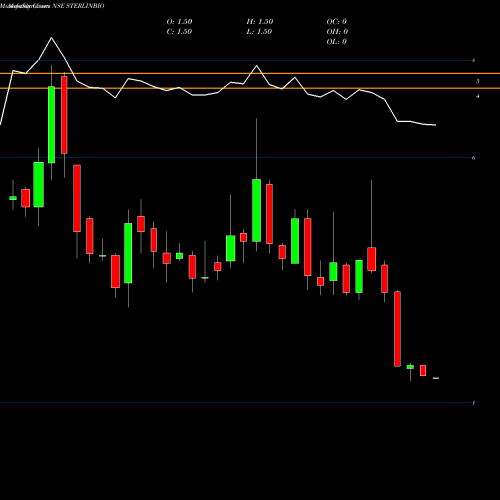Click the price axis label '8'
The width and height of the screenshot is (500, 500).
point(474,60)
